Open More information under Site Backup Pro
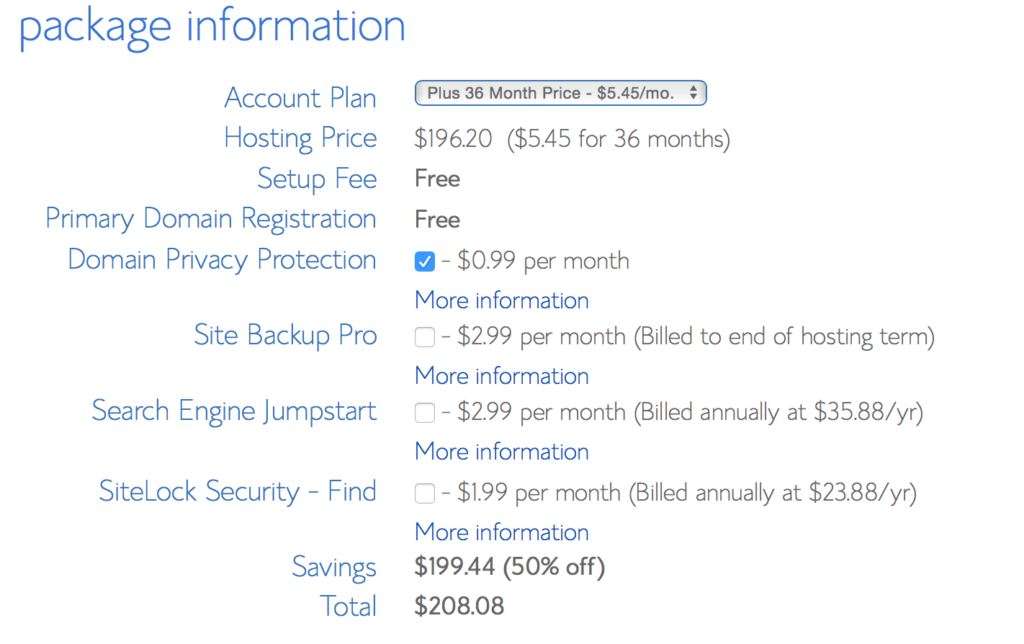1024x644 pixels. click(x=502, y=376)
